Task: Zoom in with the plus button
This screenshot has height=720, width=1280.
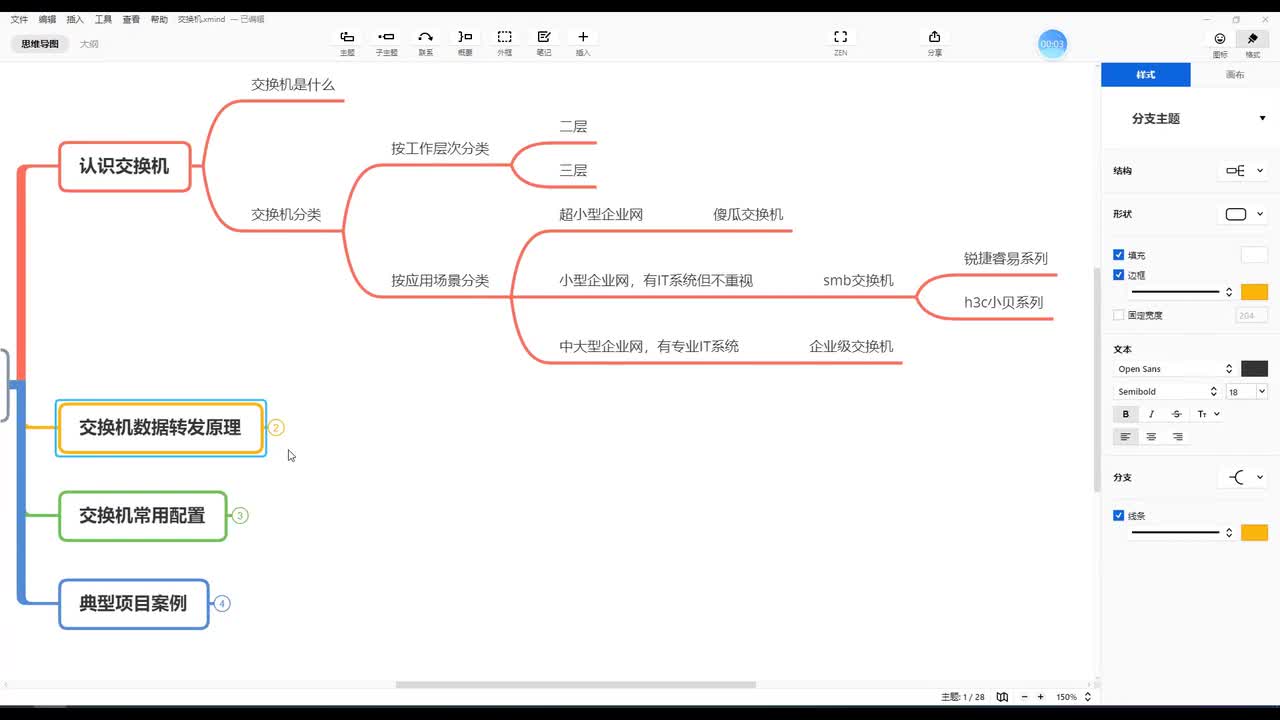Action: click(x=1040, y=697)
